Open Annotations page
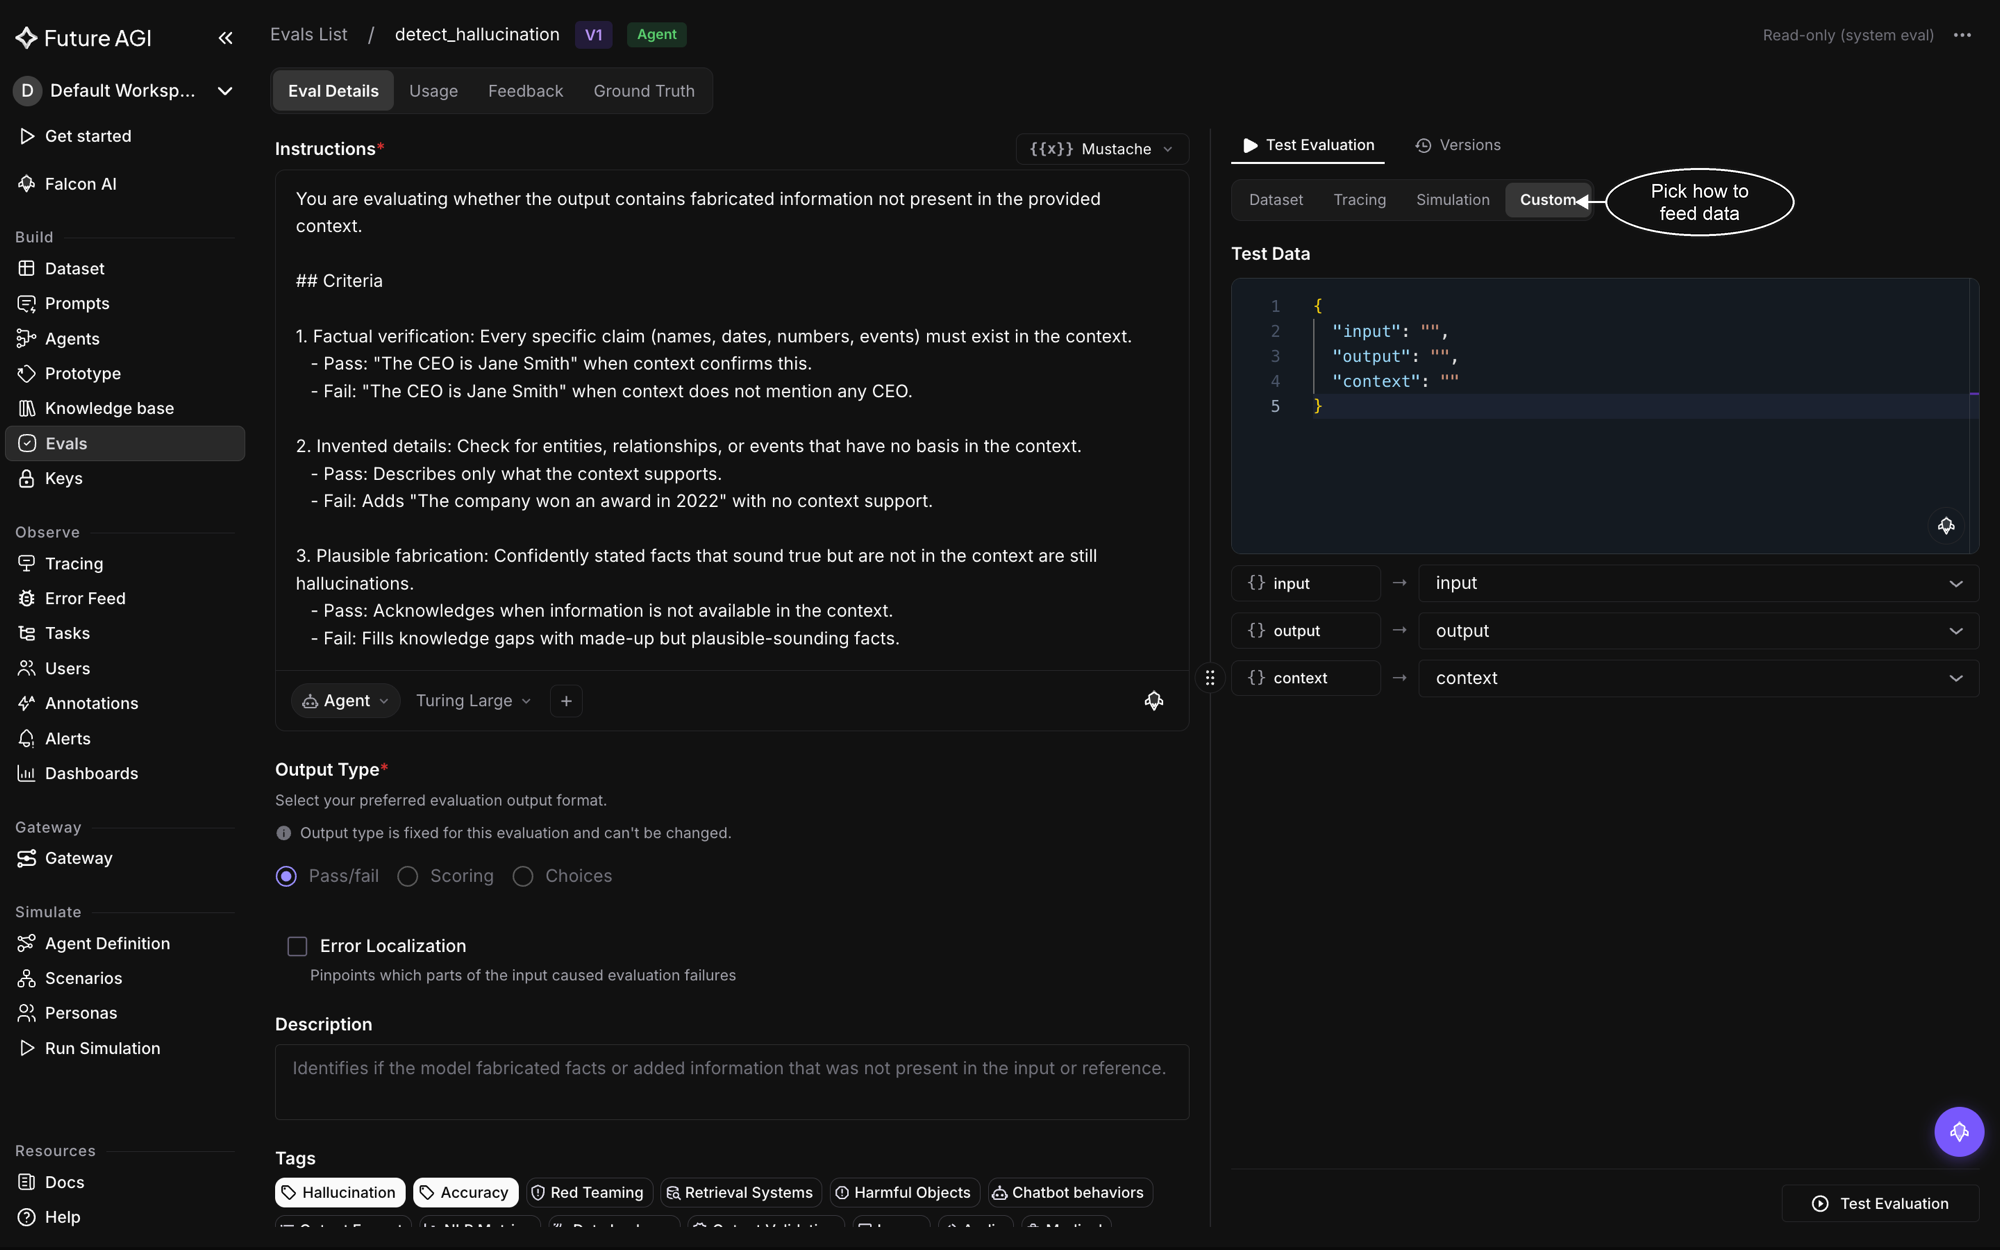 [x=125, y=704]
